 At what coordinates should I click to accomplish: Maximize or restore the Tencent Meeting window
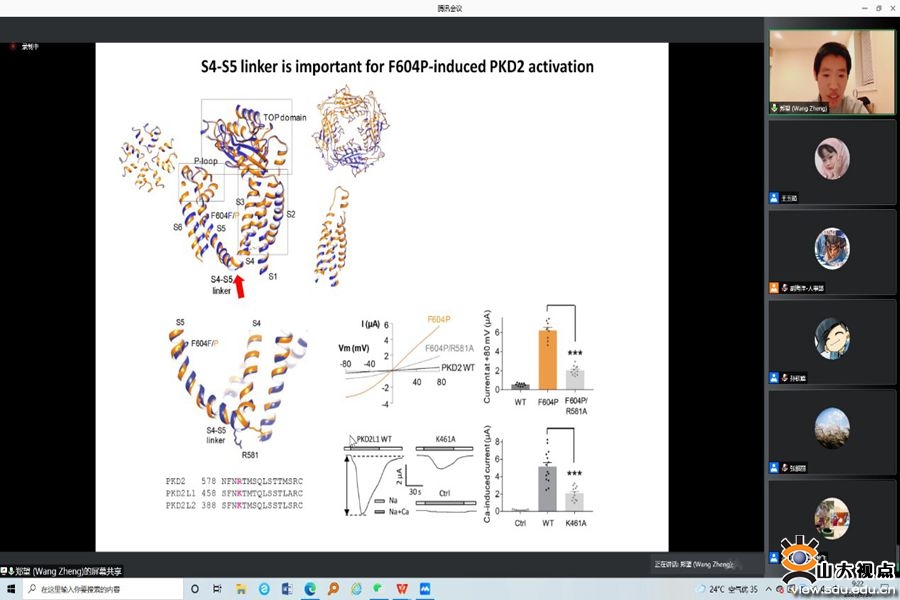tap(879, 8)
